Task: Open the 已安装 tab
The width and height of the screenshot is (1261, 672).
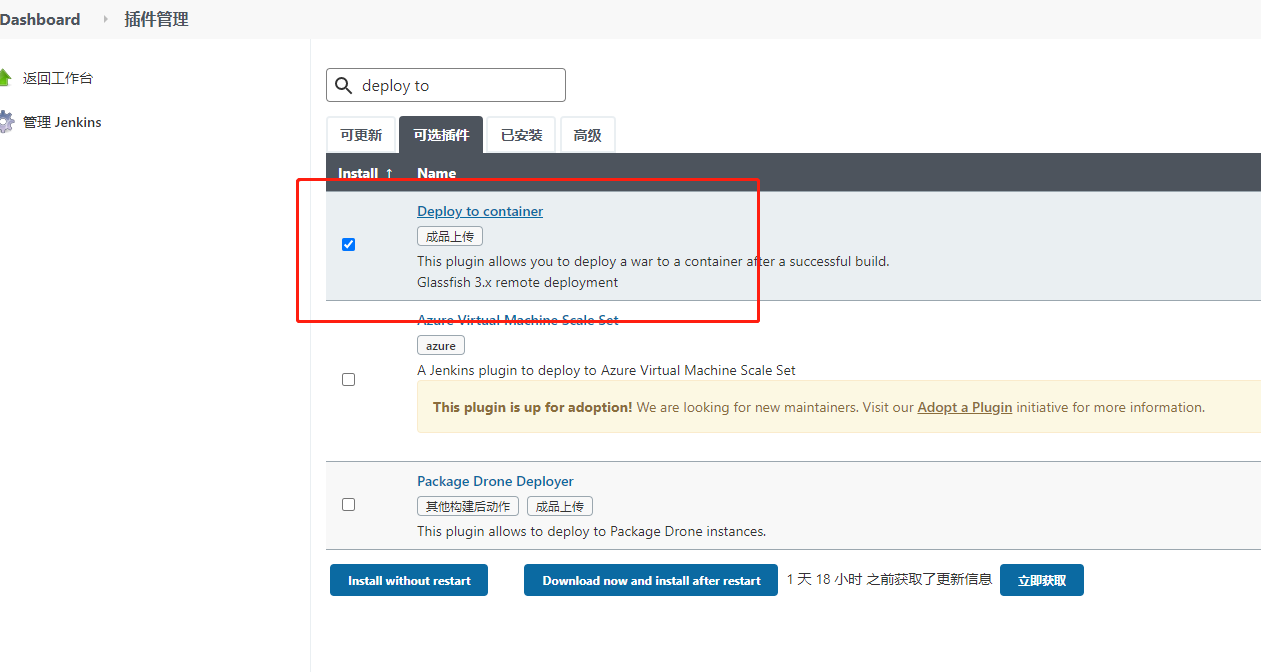Action: (521, 135)
